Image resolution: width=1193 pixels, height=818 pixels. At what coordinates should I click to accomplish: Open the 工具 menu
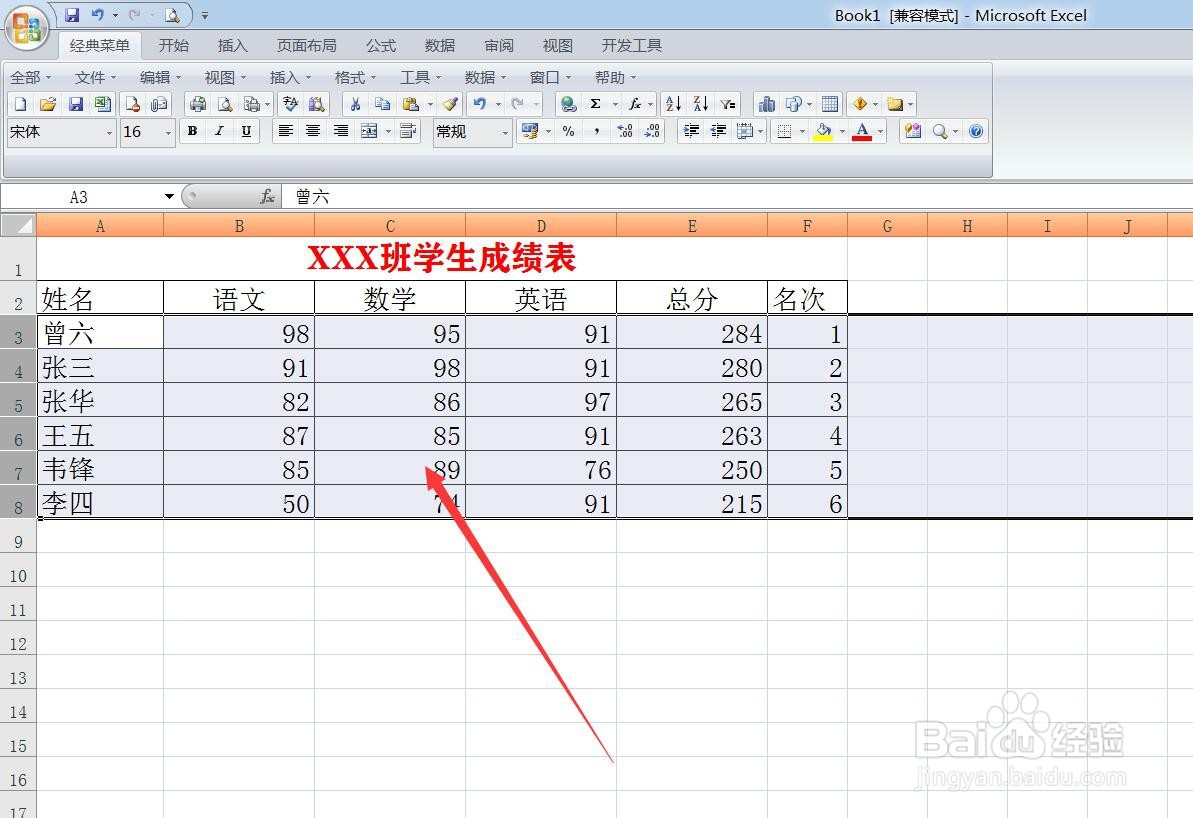click(x=418, y=77)
